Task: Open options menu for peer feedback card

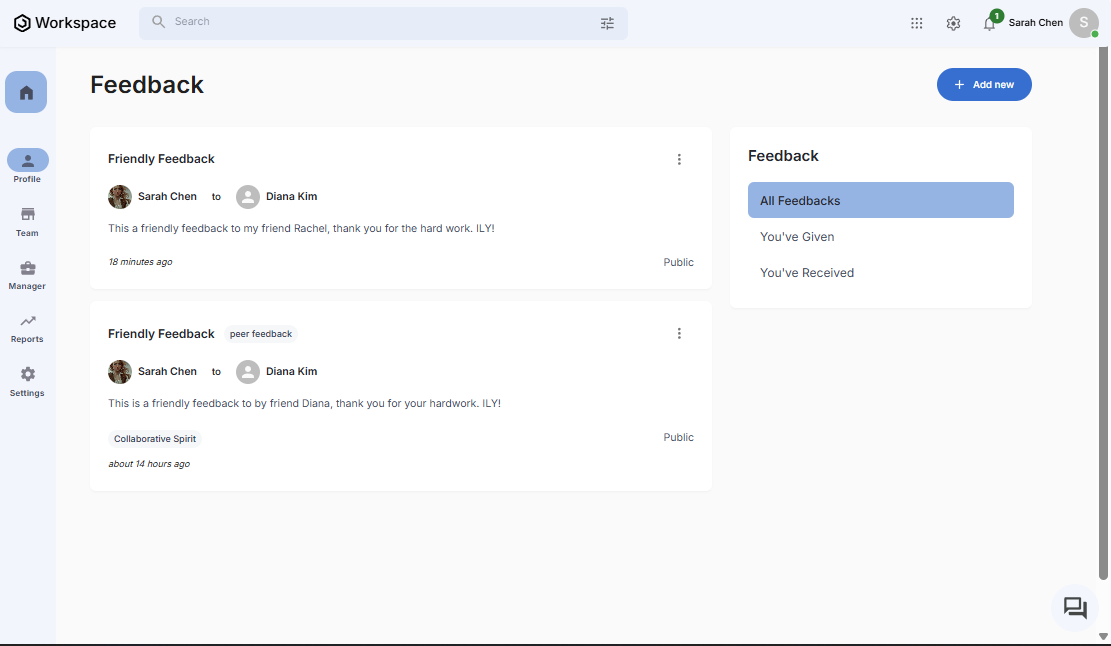Action: 679,334
